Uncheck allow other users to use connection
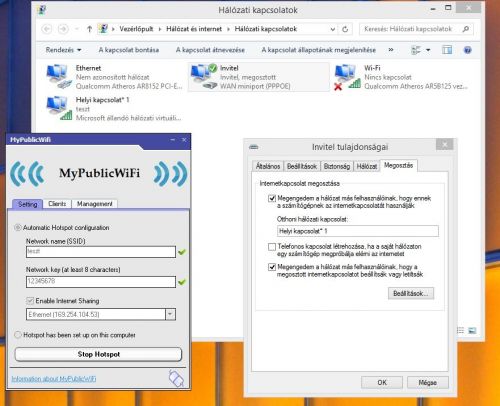 [x=272, y=198]
